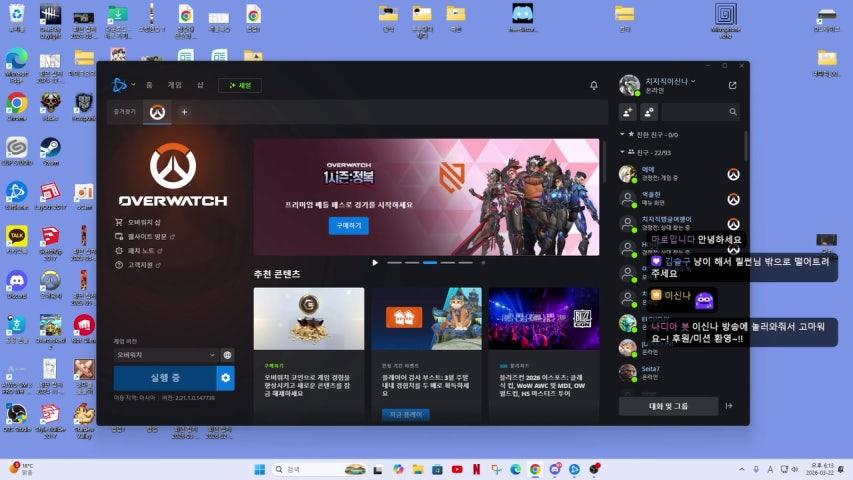This screenshot has height=480, width=853.
Task: Open Steam desktop shortcut
Action: [x=51, y=151]
